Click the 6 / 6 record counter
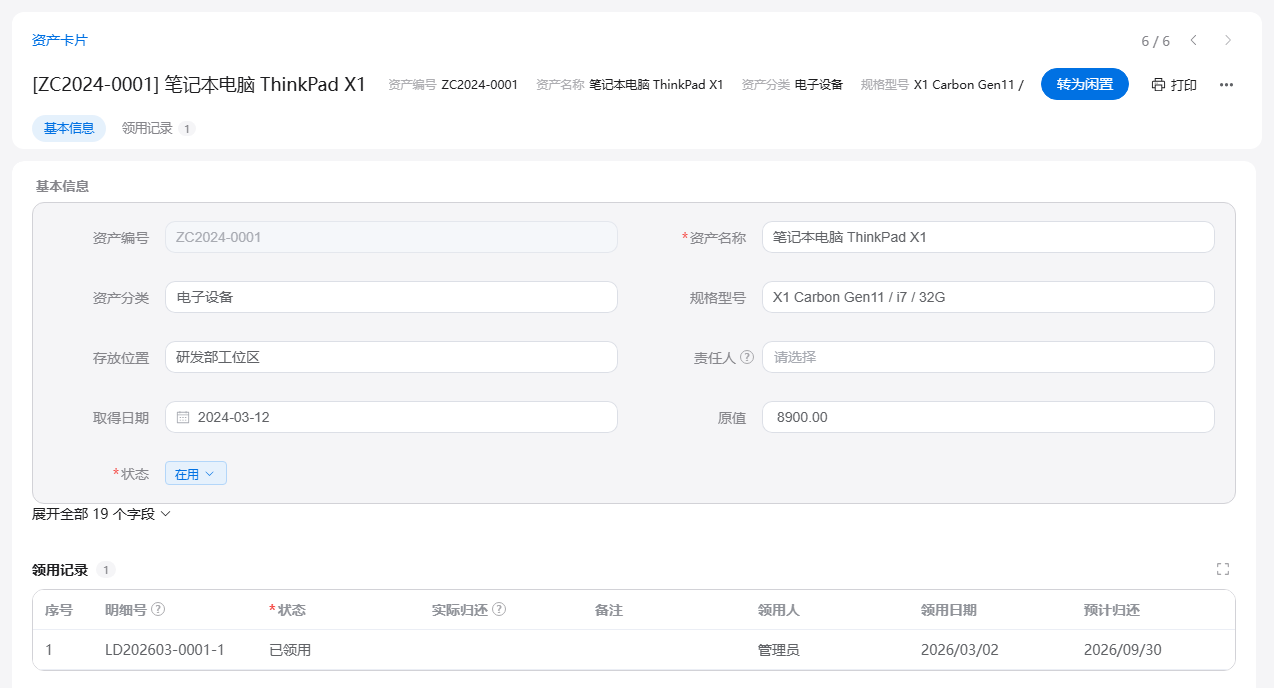The width and height of the screenshot is (1274, 688). tap(1155, 41)
